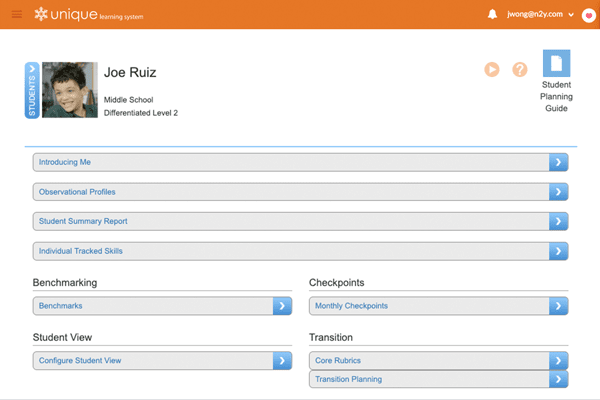This screenshot has height=400, width=600.
Task: Select the Joe Ruiz name heading
Action: point(130,72)
